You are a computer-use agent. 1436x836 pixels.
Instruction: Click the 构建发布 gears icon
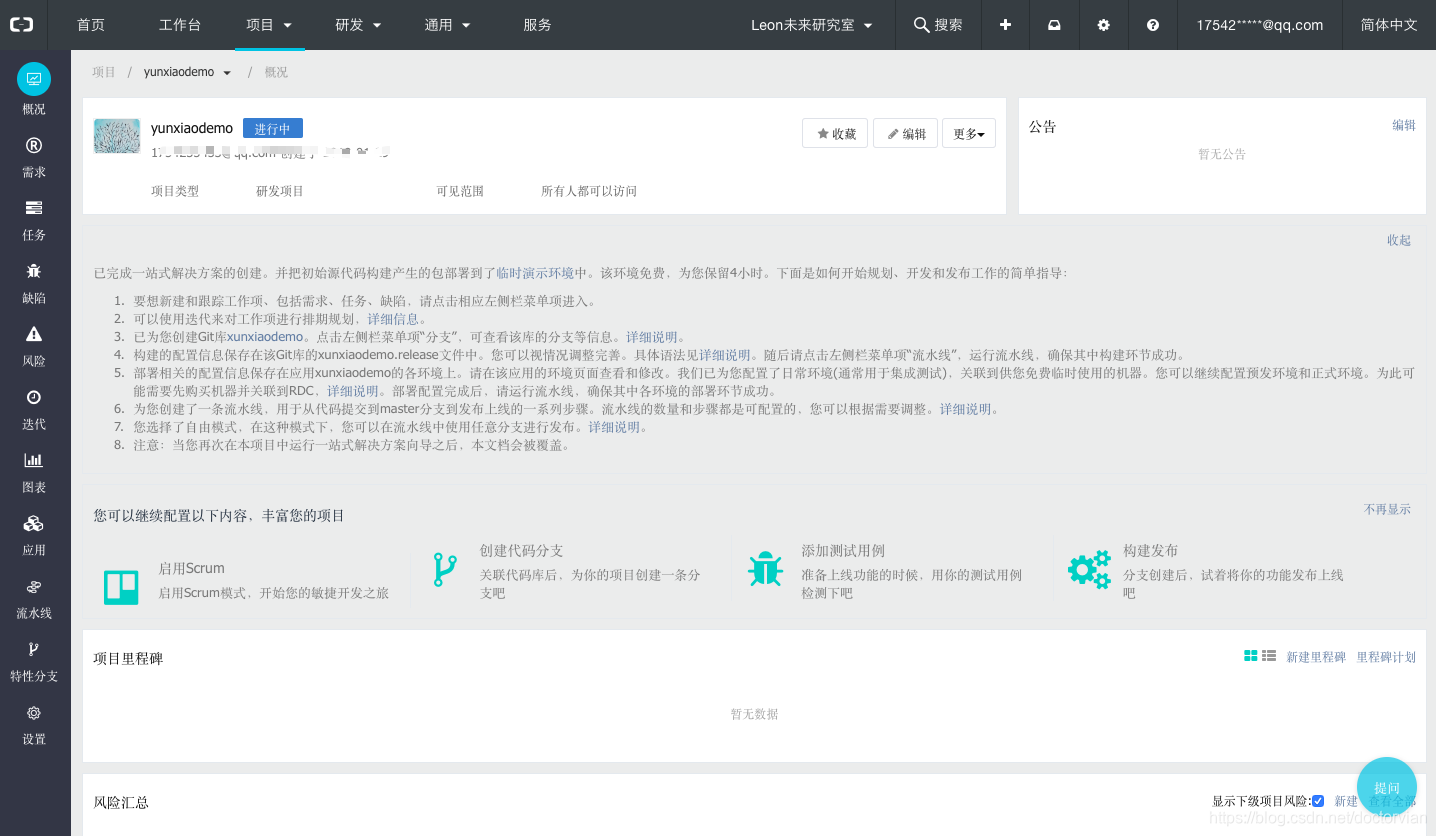[x=1089, y=569]
